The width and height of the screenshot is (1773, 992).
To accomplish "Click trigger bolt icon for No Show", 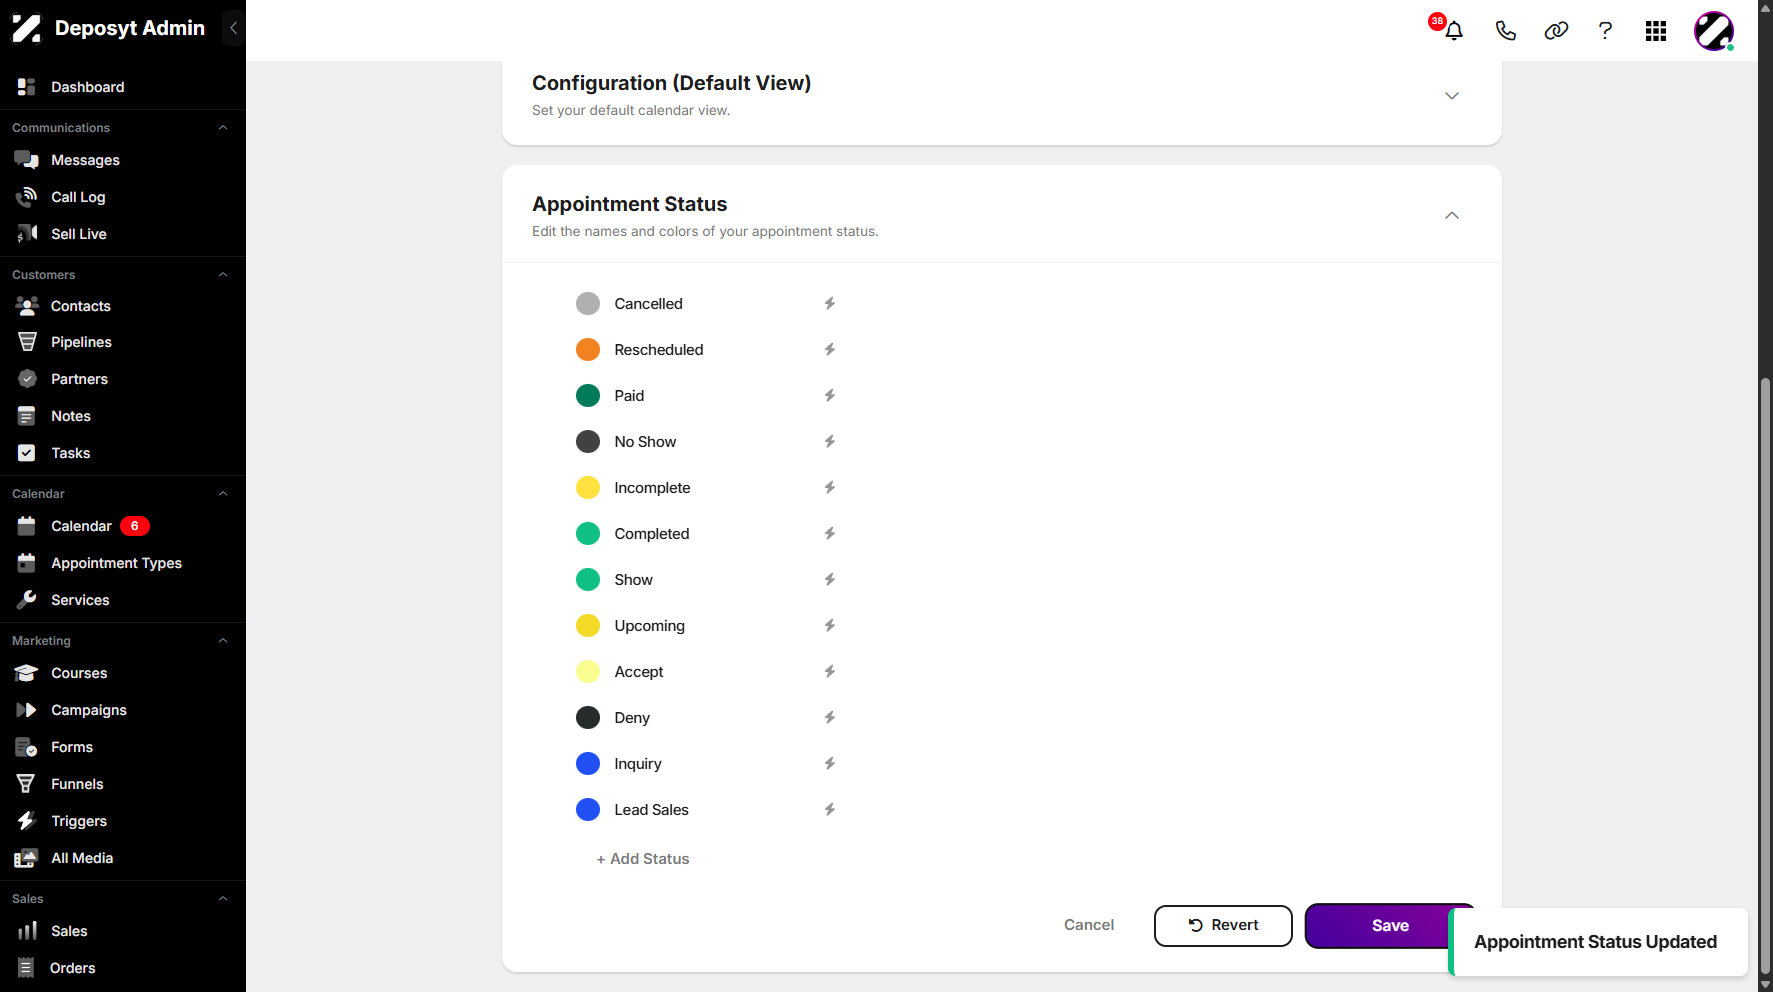I will click(829, 441).
